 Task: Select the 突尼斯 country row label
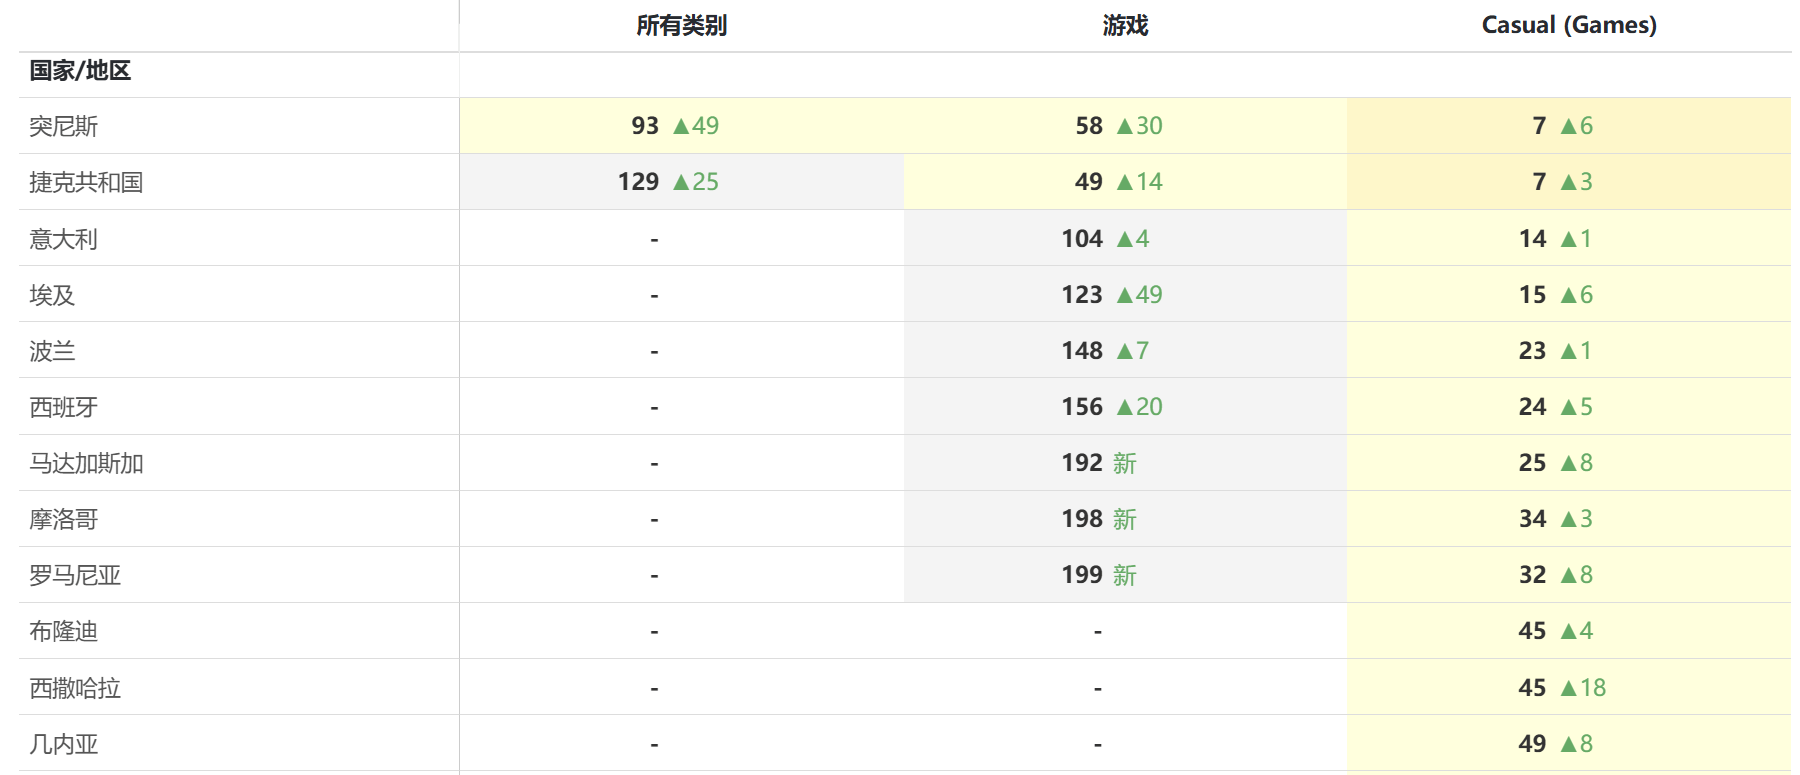pos(64,126)
